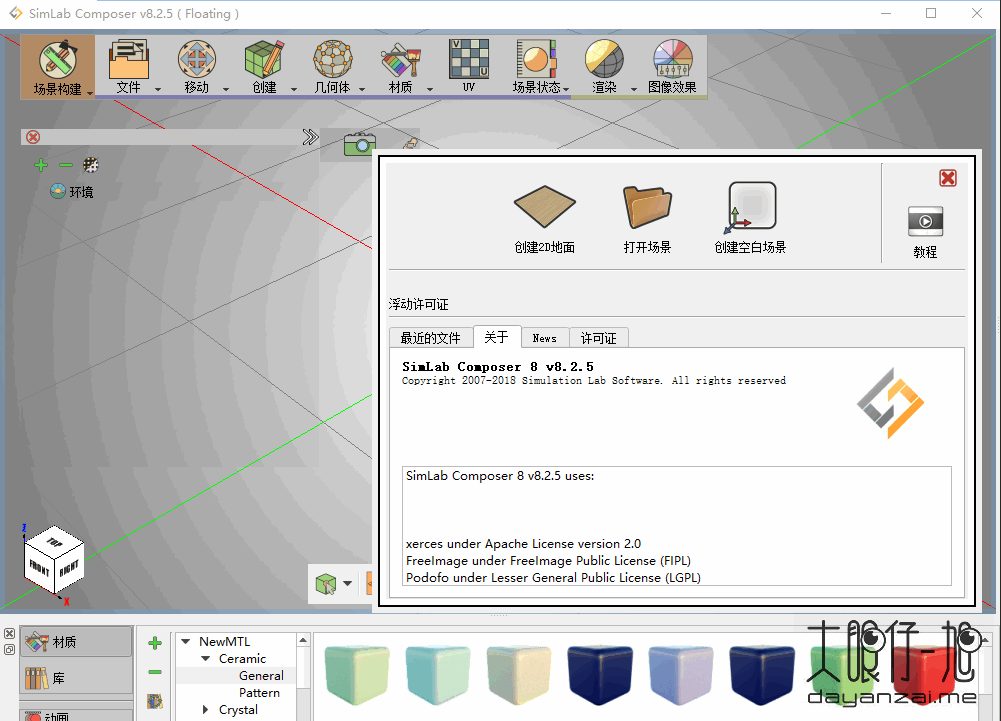The image size is (1001, 721).
Task: Open the 几何体 geometry icon
Action: (x=332, y=59)
